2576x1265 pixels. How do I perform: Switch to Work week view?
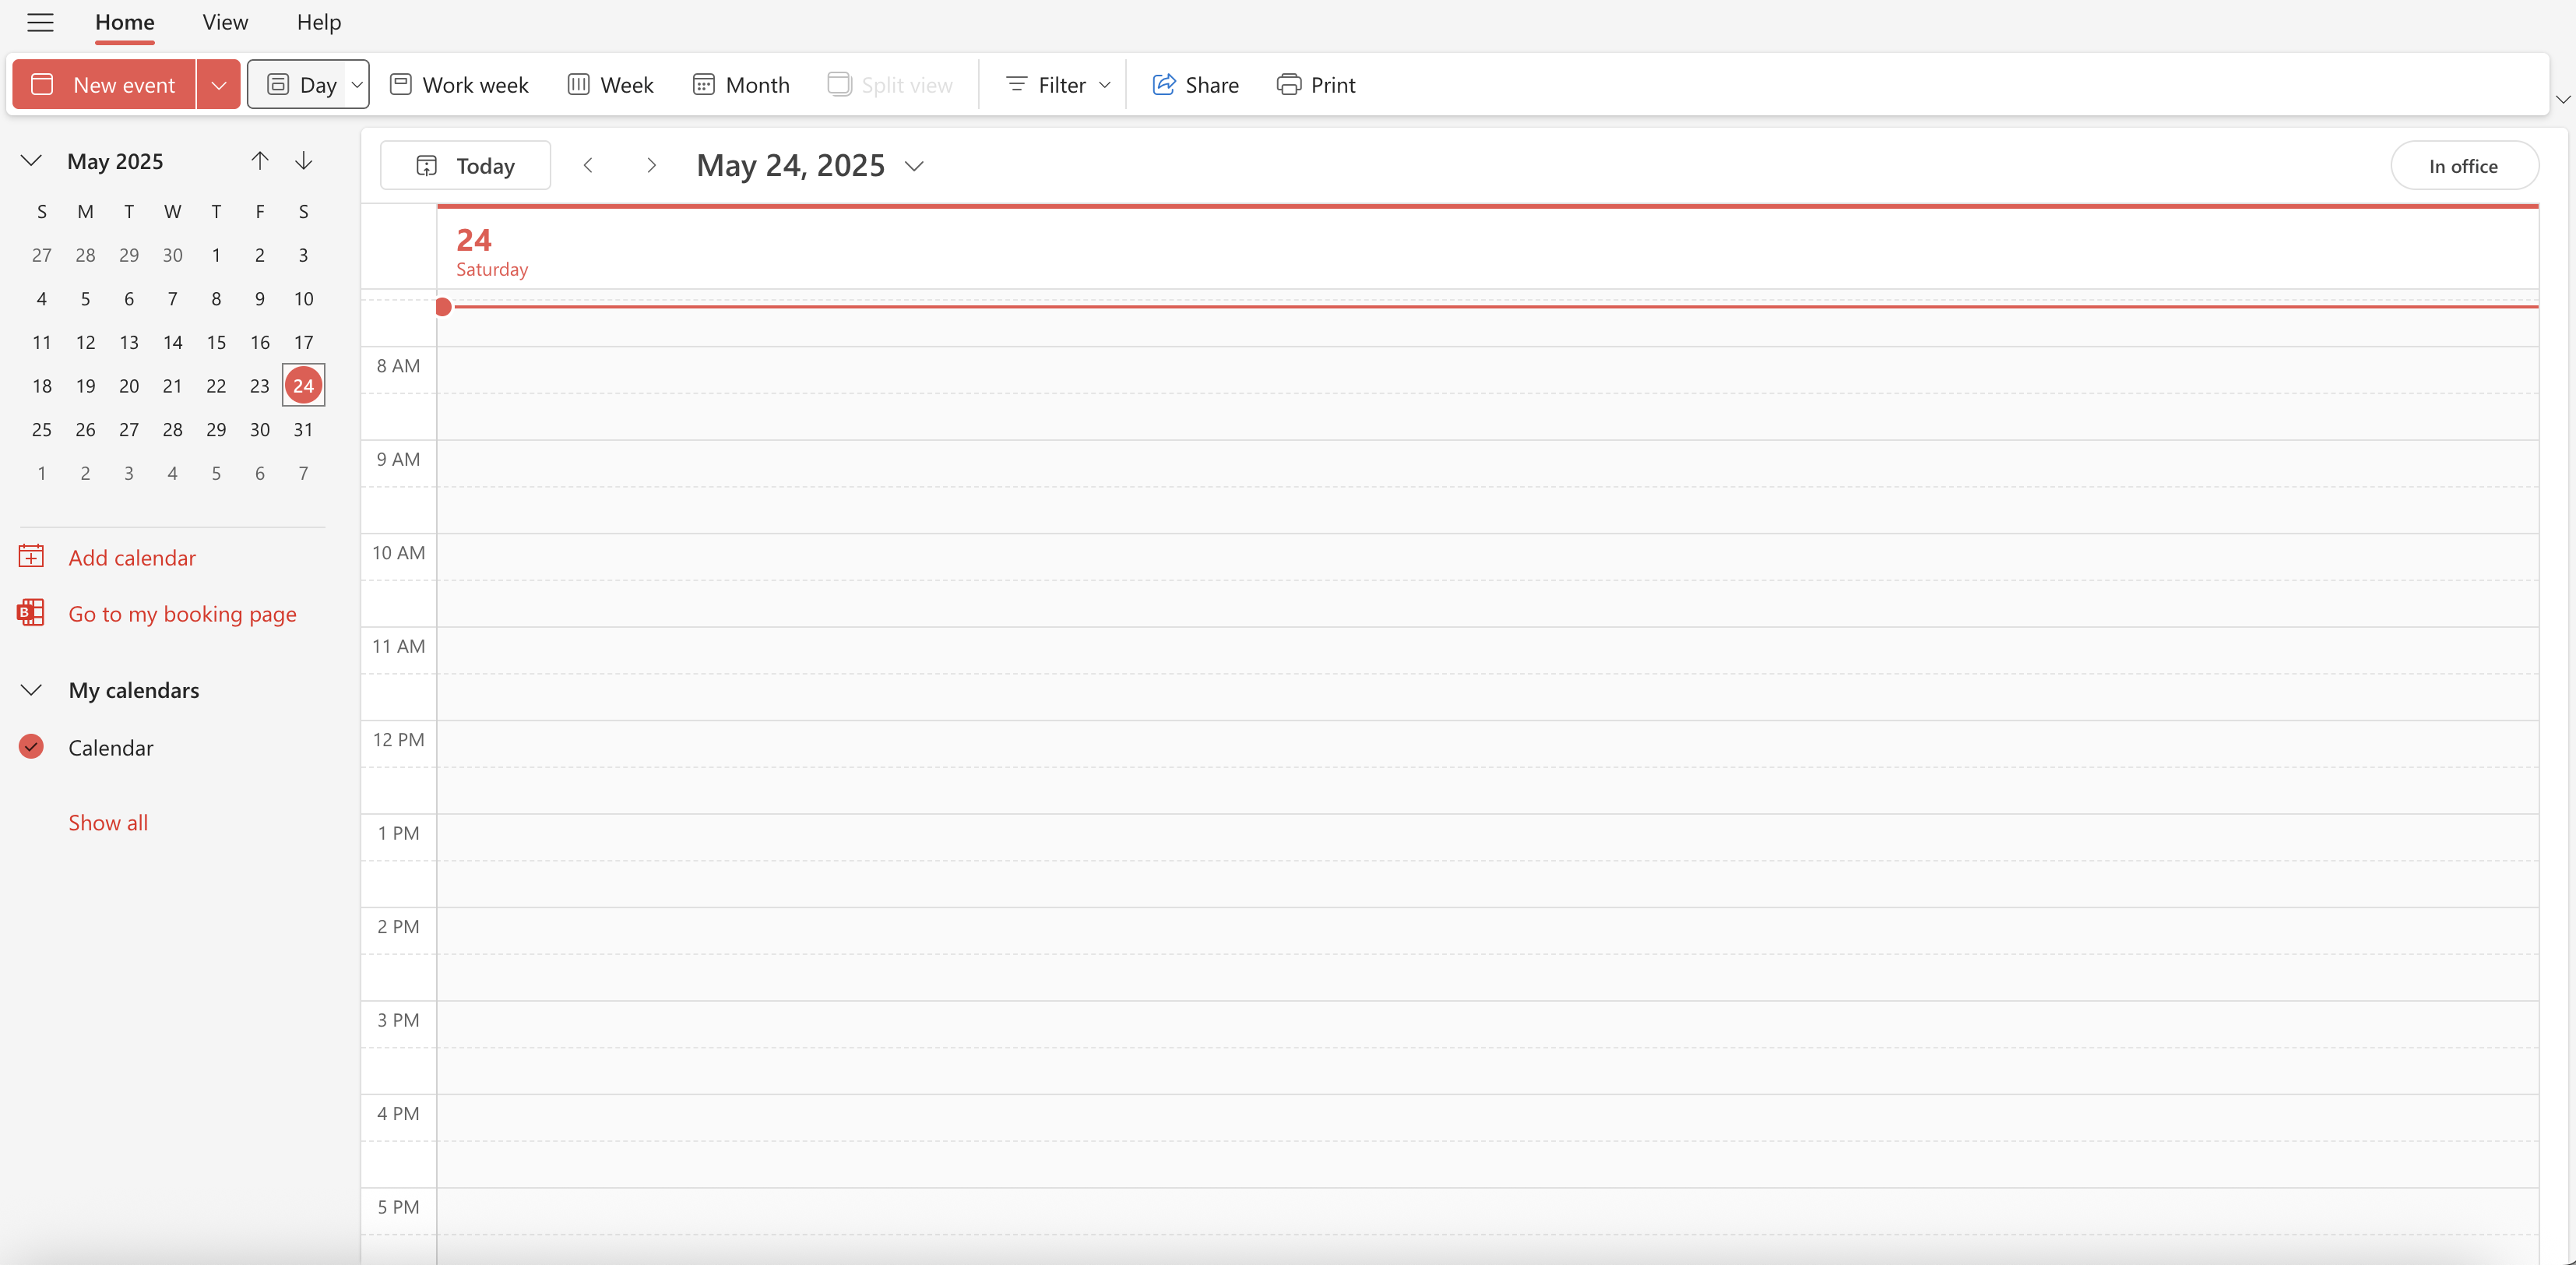point(459,84)
